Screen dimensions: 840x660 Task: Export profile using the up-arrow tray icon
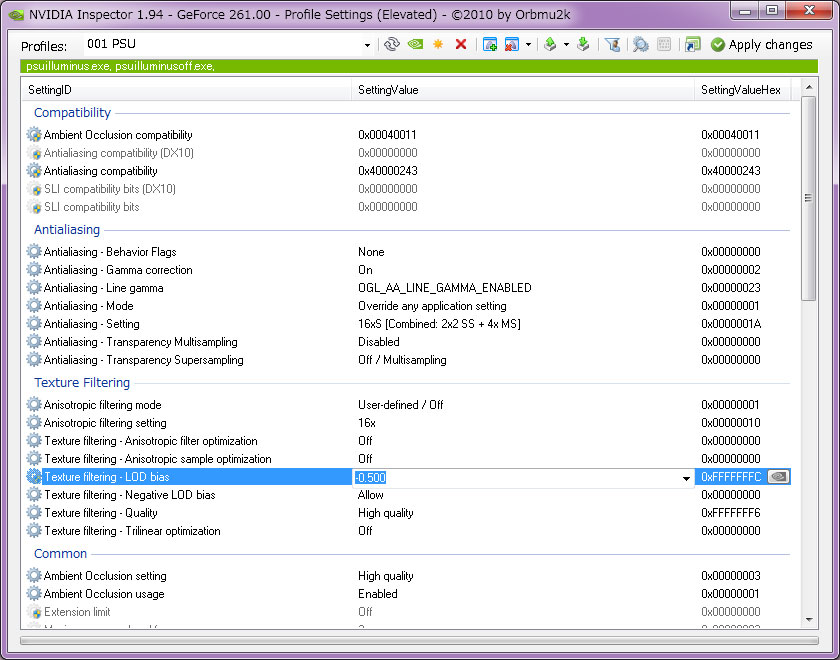pyautogui.click(x=550, y=44)
